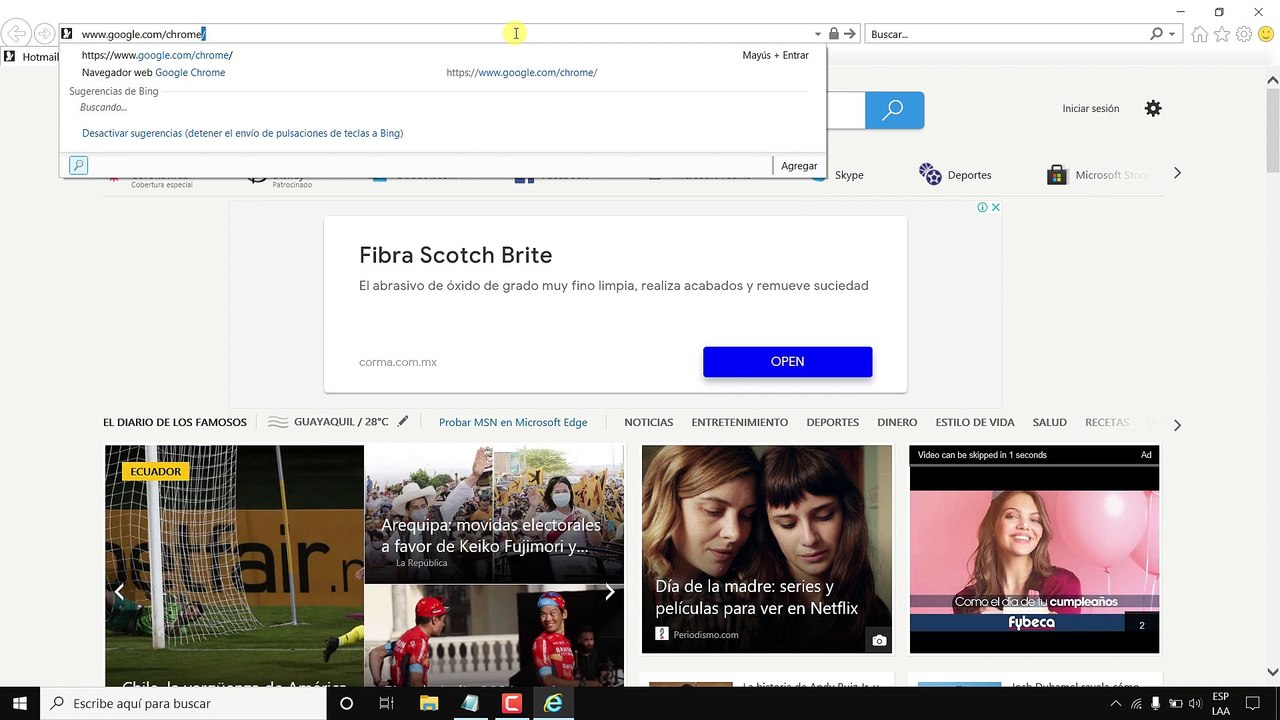Click the go arrow next to address bar

tap(850, 34)
